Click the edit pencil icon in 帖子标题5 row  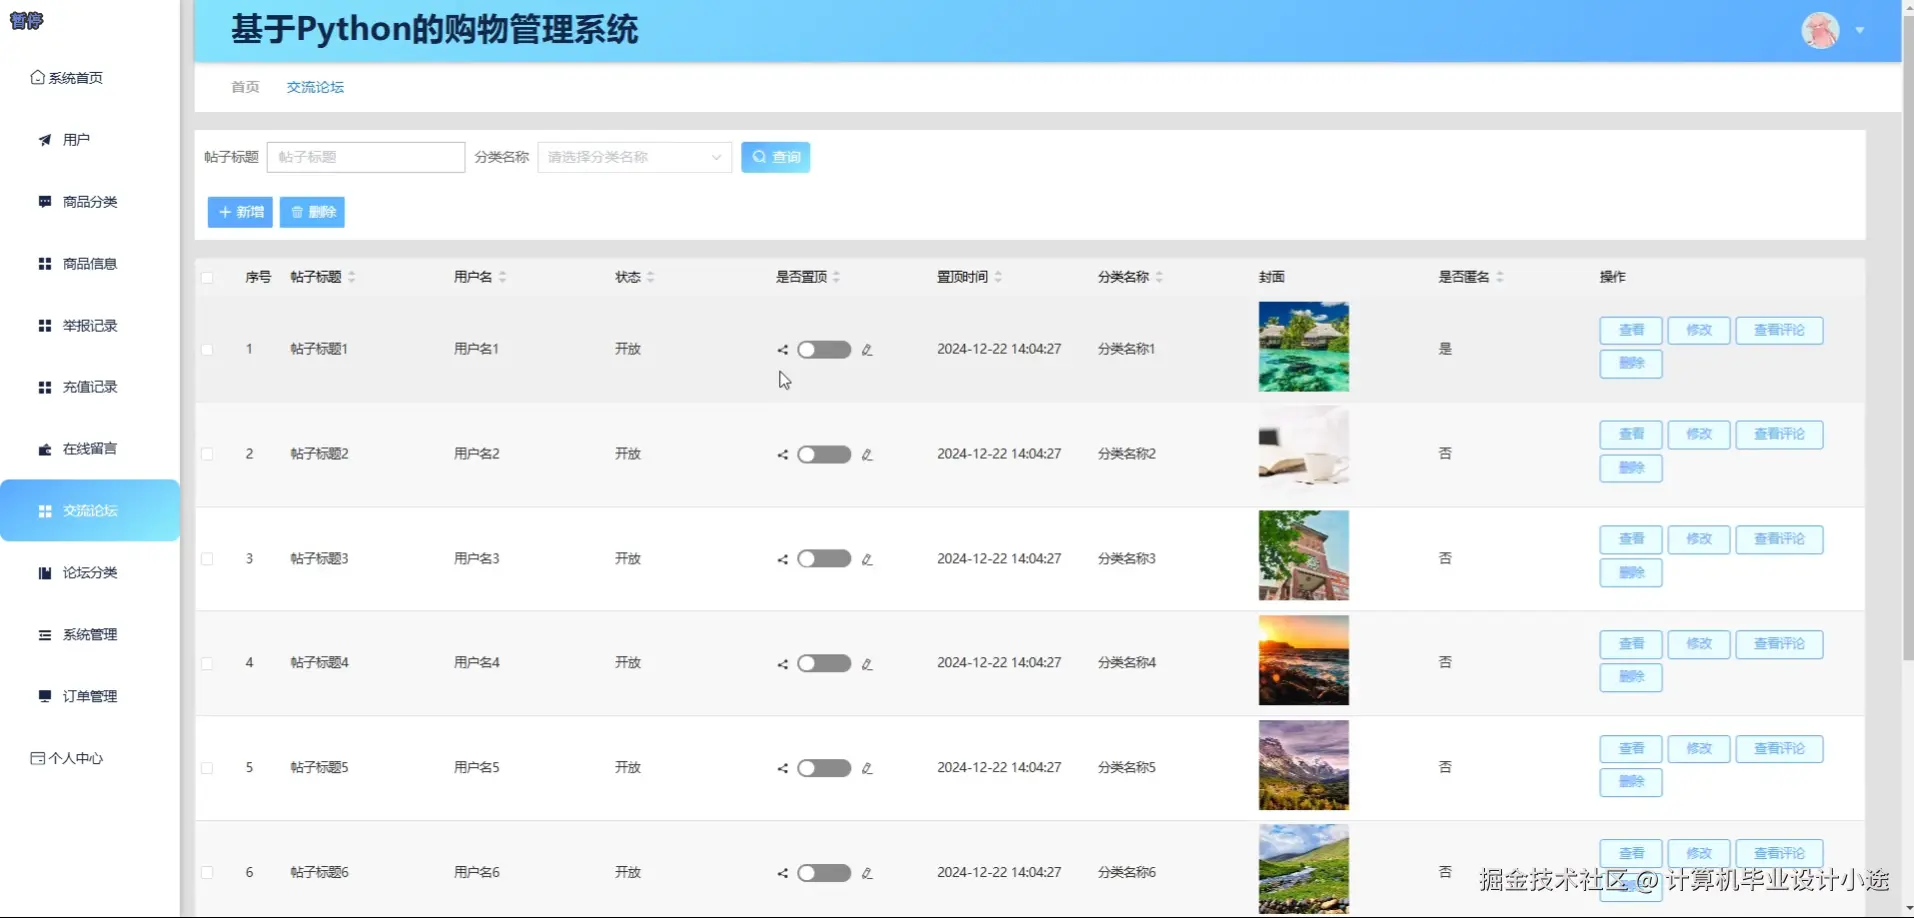pos(867,769)
